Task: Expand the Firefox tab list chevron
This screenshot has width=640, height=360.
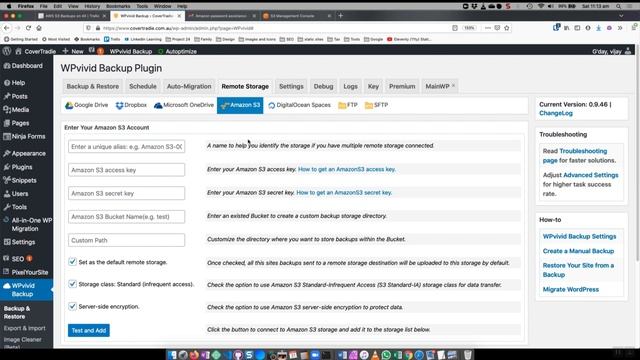Action: click(621, 16)
